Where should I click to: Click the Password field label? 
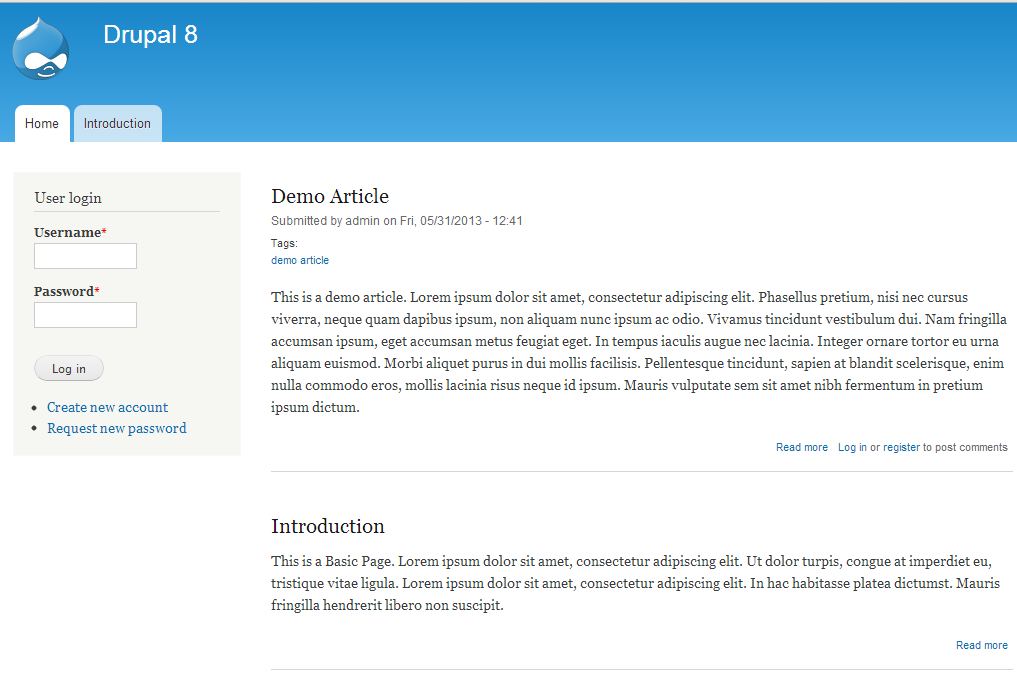tap(64, 291)
